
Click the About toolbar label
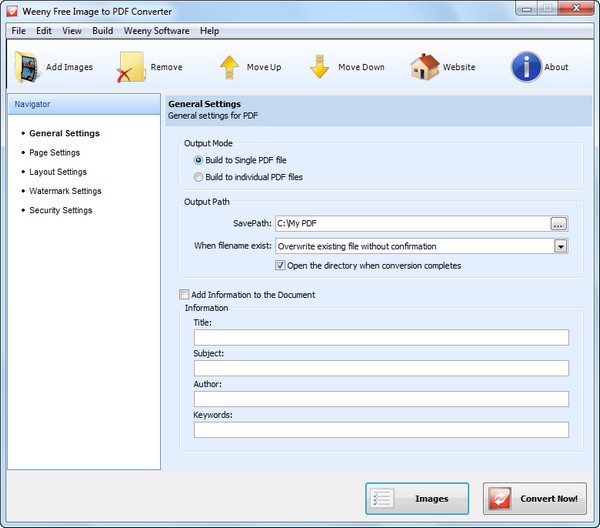coord(556,67)
